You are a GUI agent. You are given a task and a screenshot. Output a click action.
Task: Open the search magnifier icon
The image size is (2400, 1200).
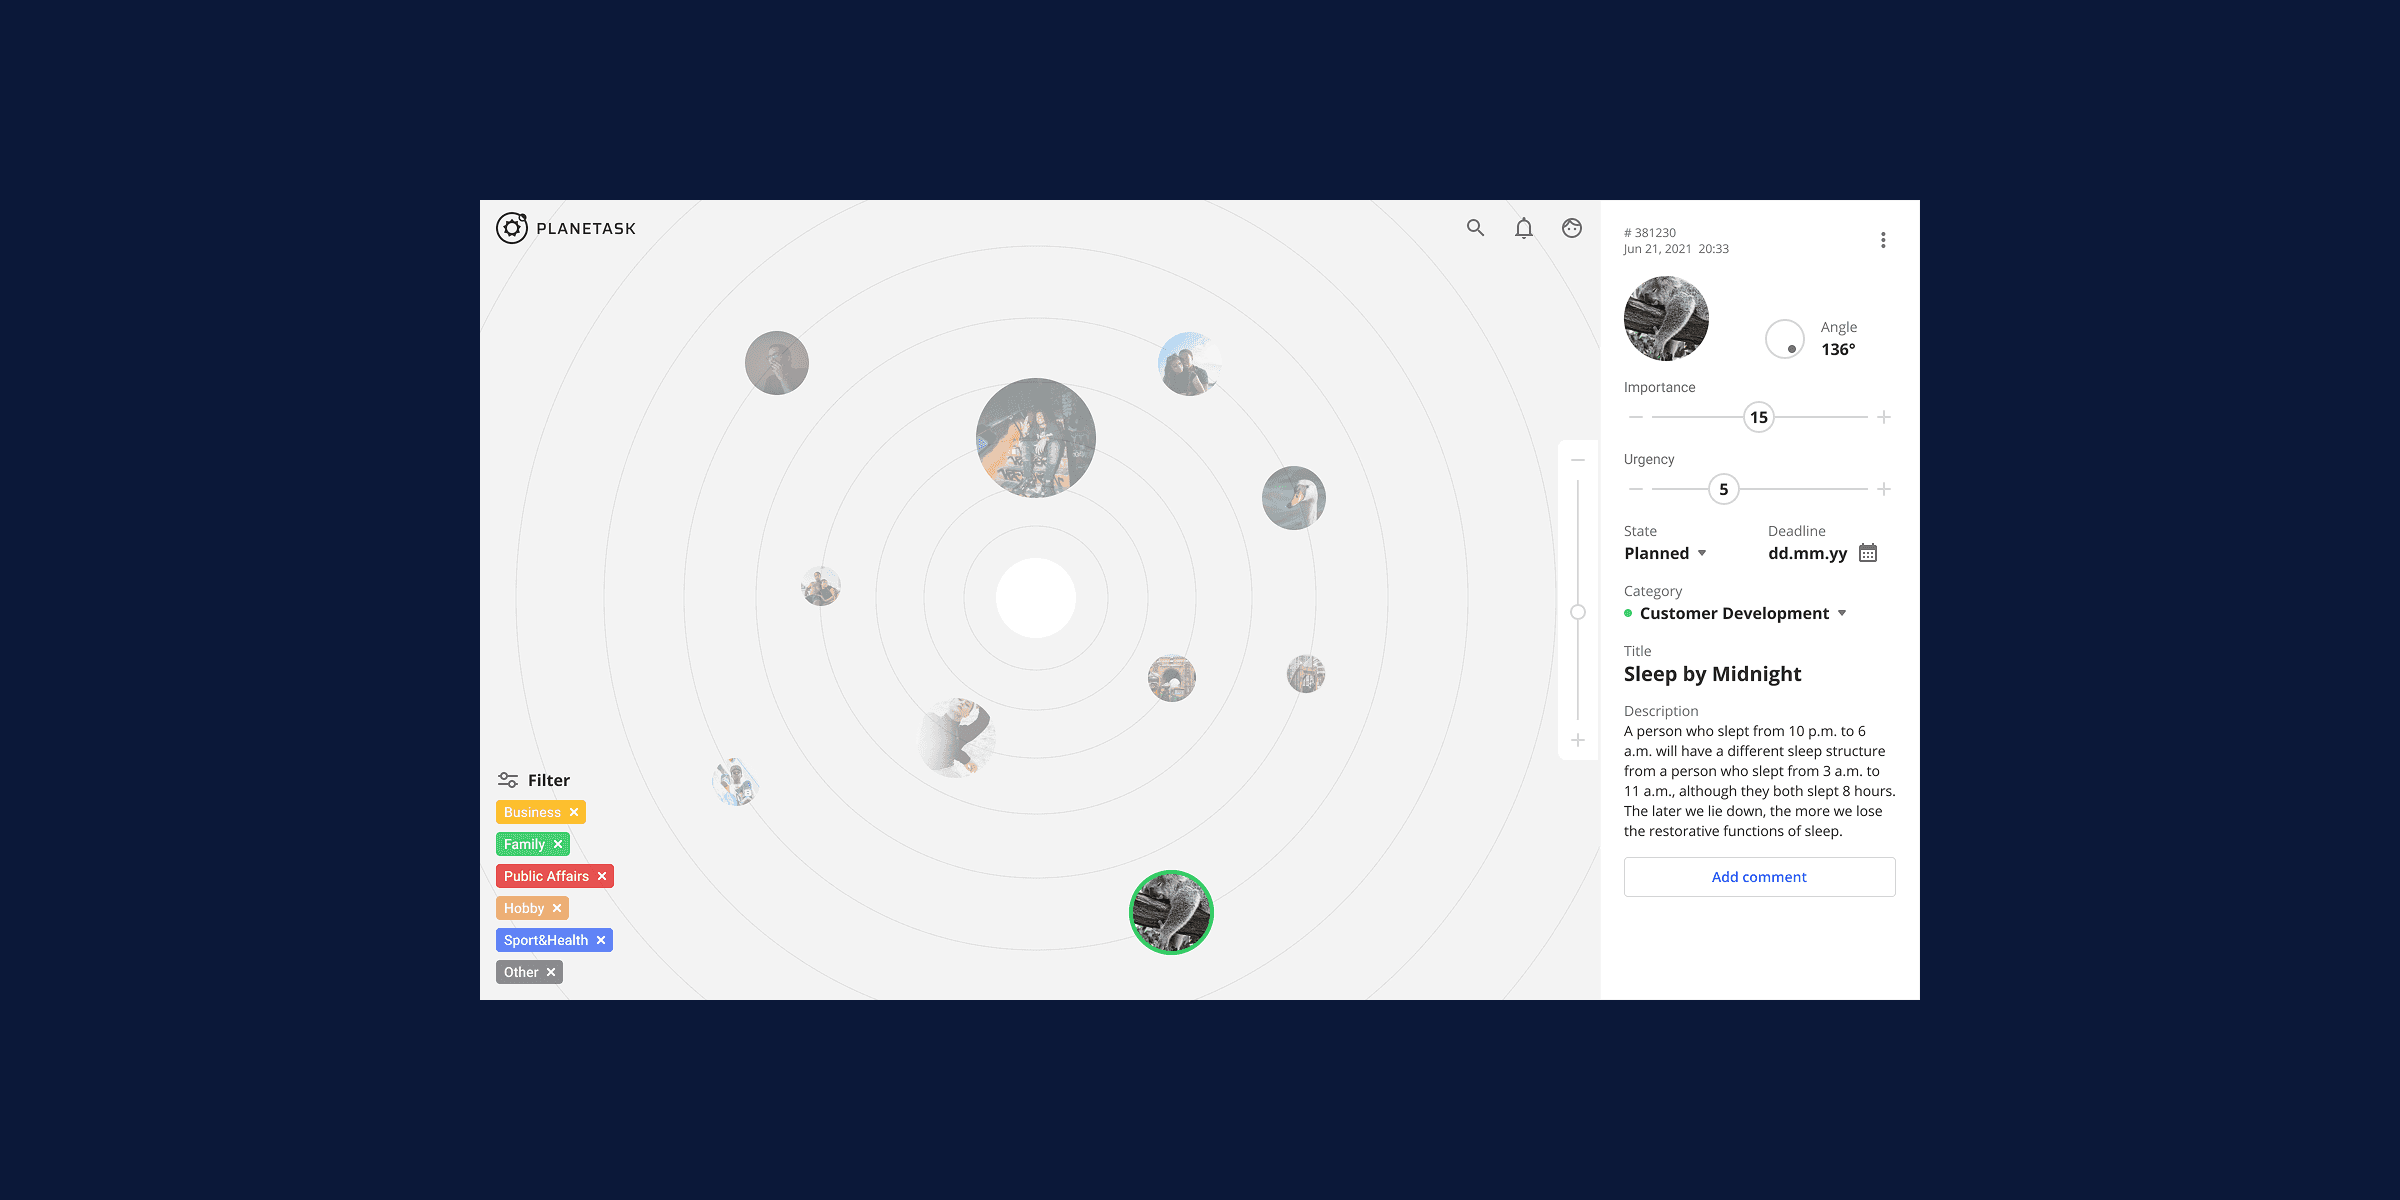[1475, 228]
